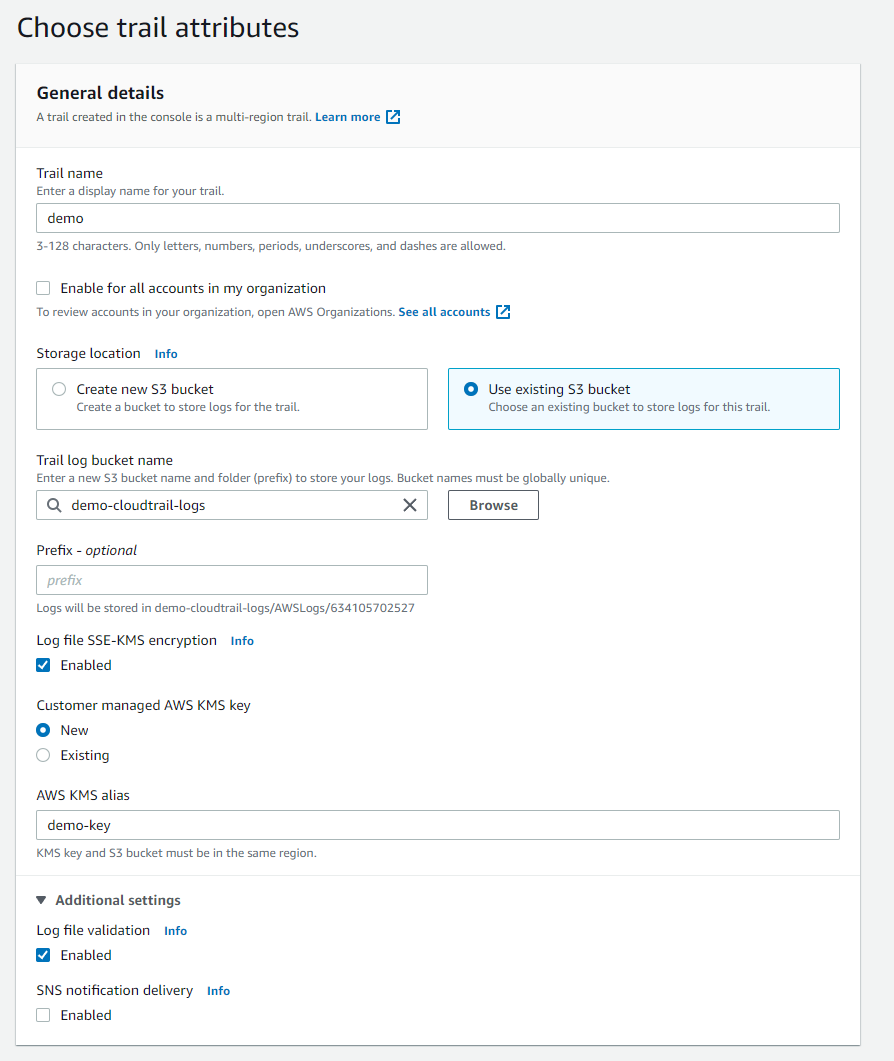894x1061 pixels.
Task: Click the AWS KMS alias field showing demo-key
Action: (437, 825)
